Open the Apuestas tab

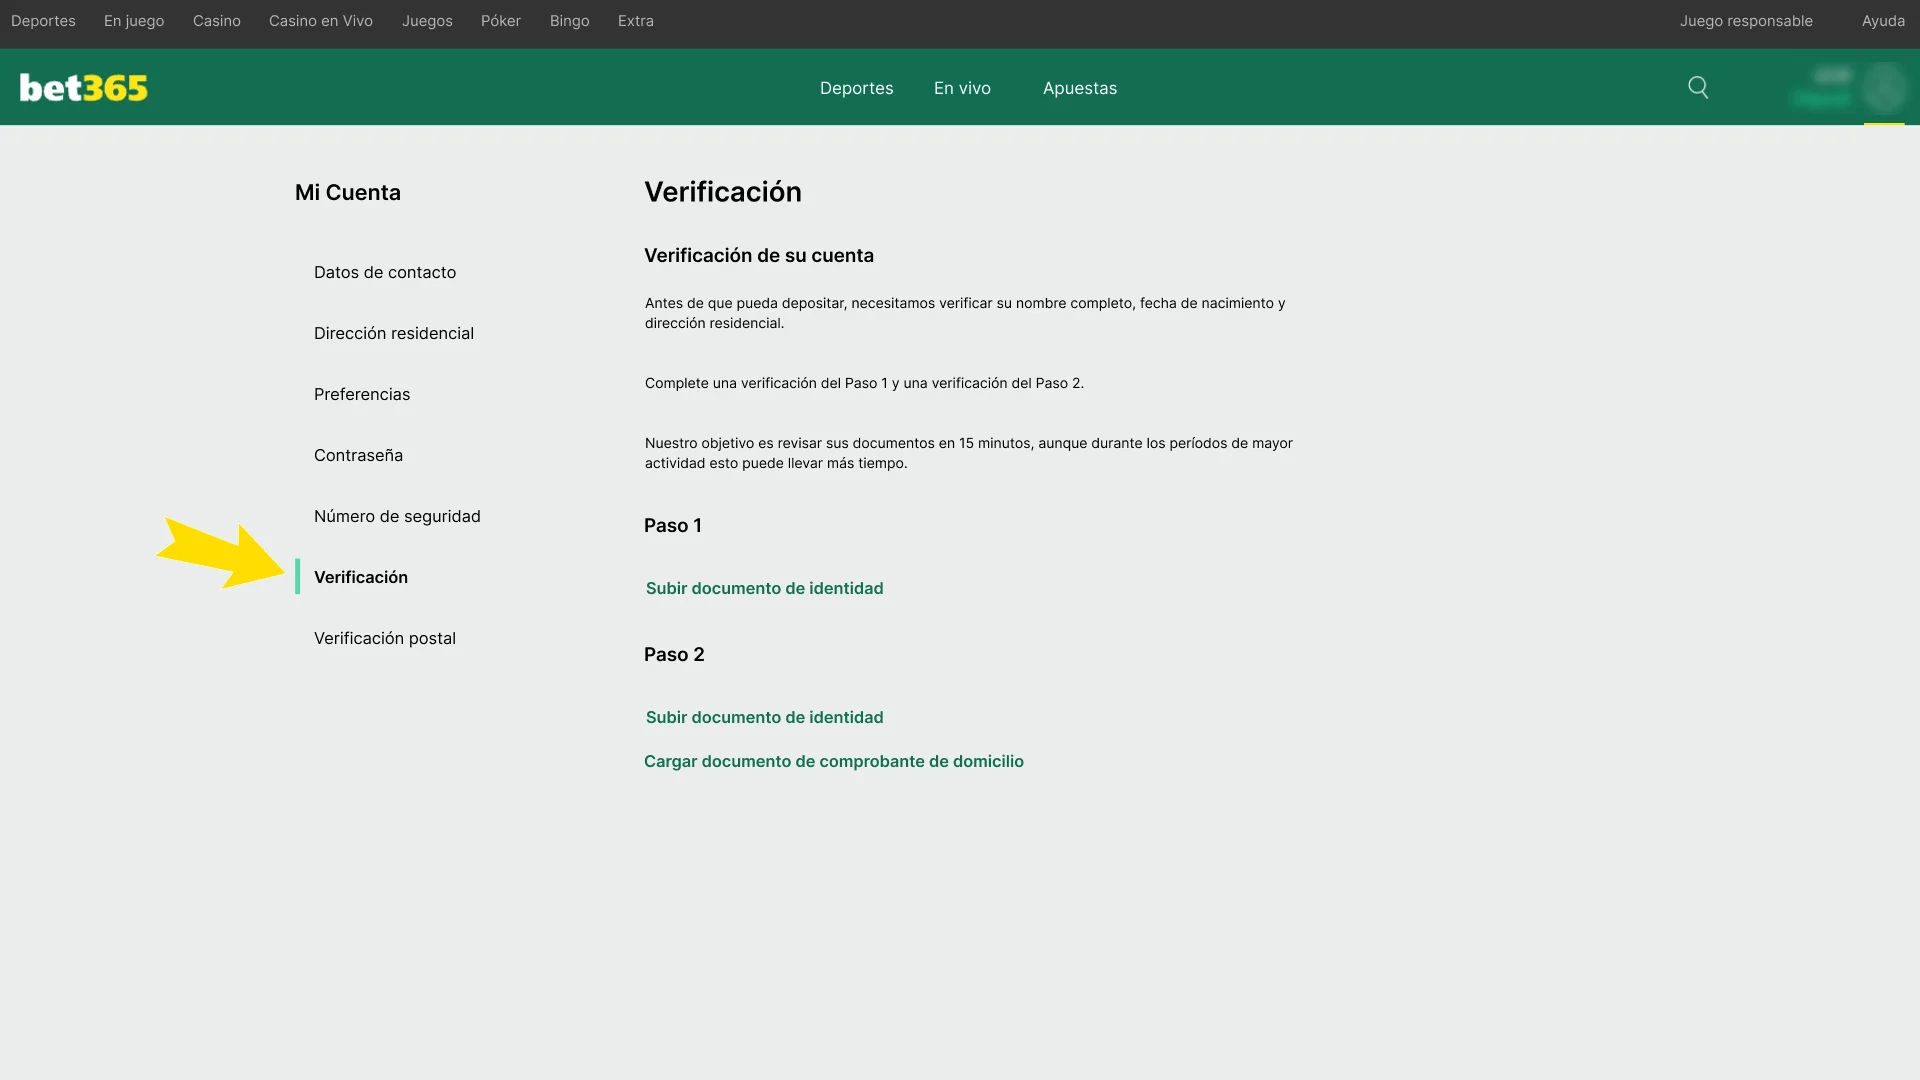tap(1079, 88)
